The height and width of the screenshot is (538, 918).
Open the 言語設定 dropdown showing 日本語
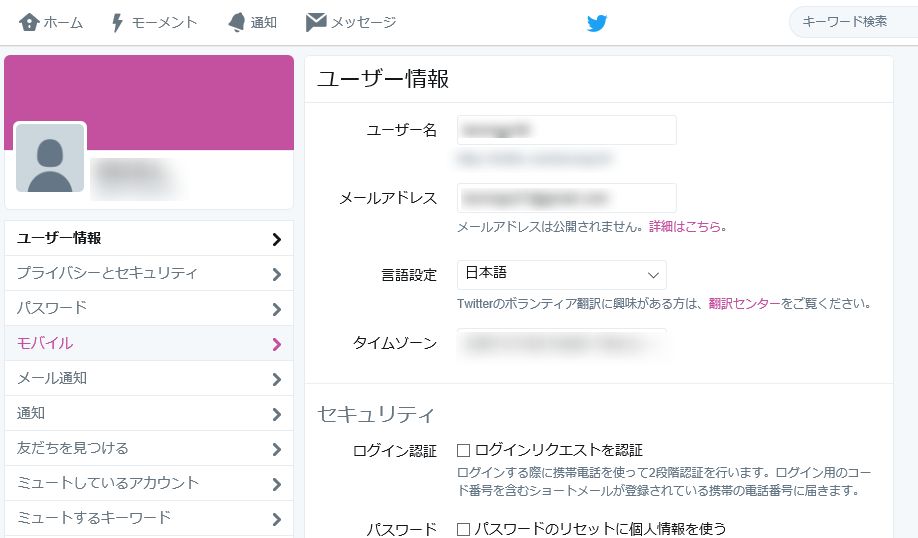[x=561, y=275]
